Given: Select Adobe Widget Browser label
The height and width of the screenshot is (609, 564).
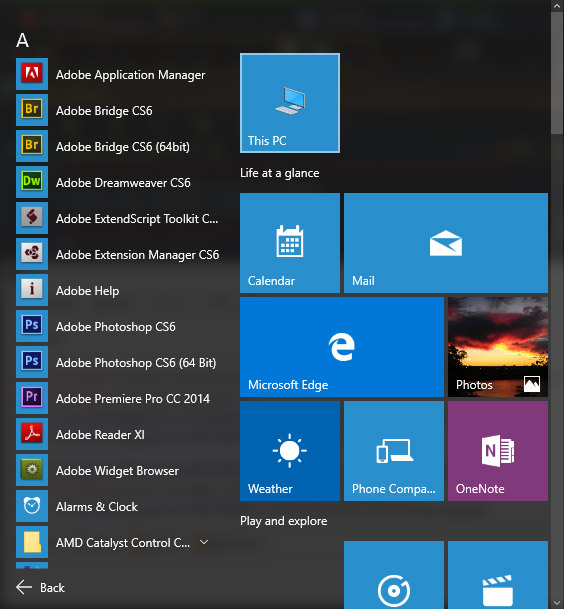Looking at the screenshot, I should [117, 471].
